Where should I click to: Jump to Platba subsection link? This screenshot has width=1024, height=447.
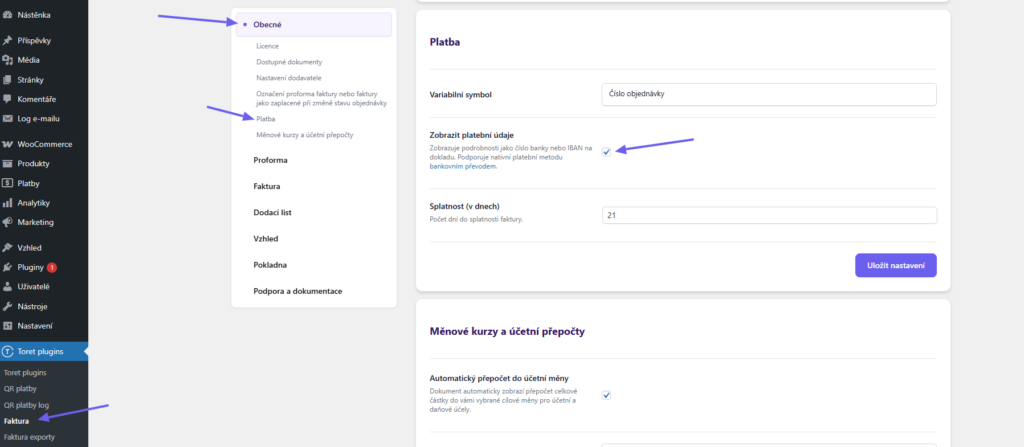point(266,119)
